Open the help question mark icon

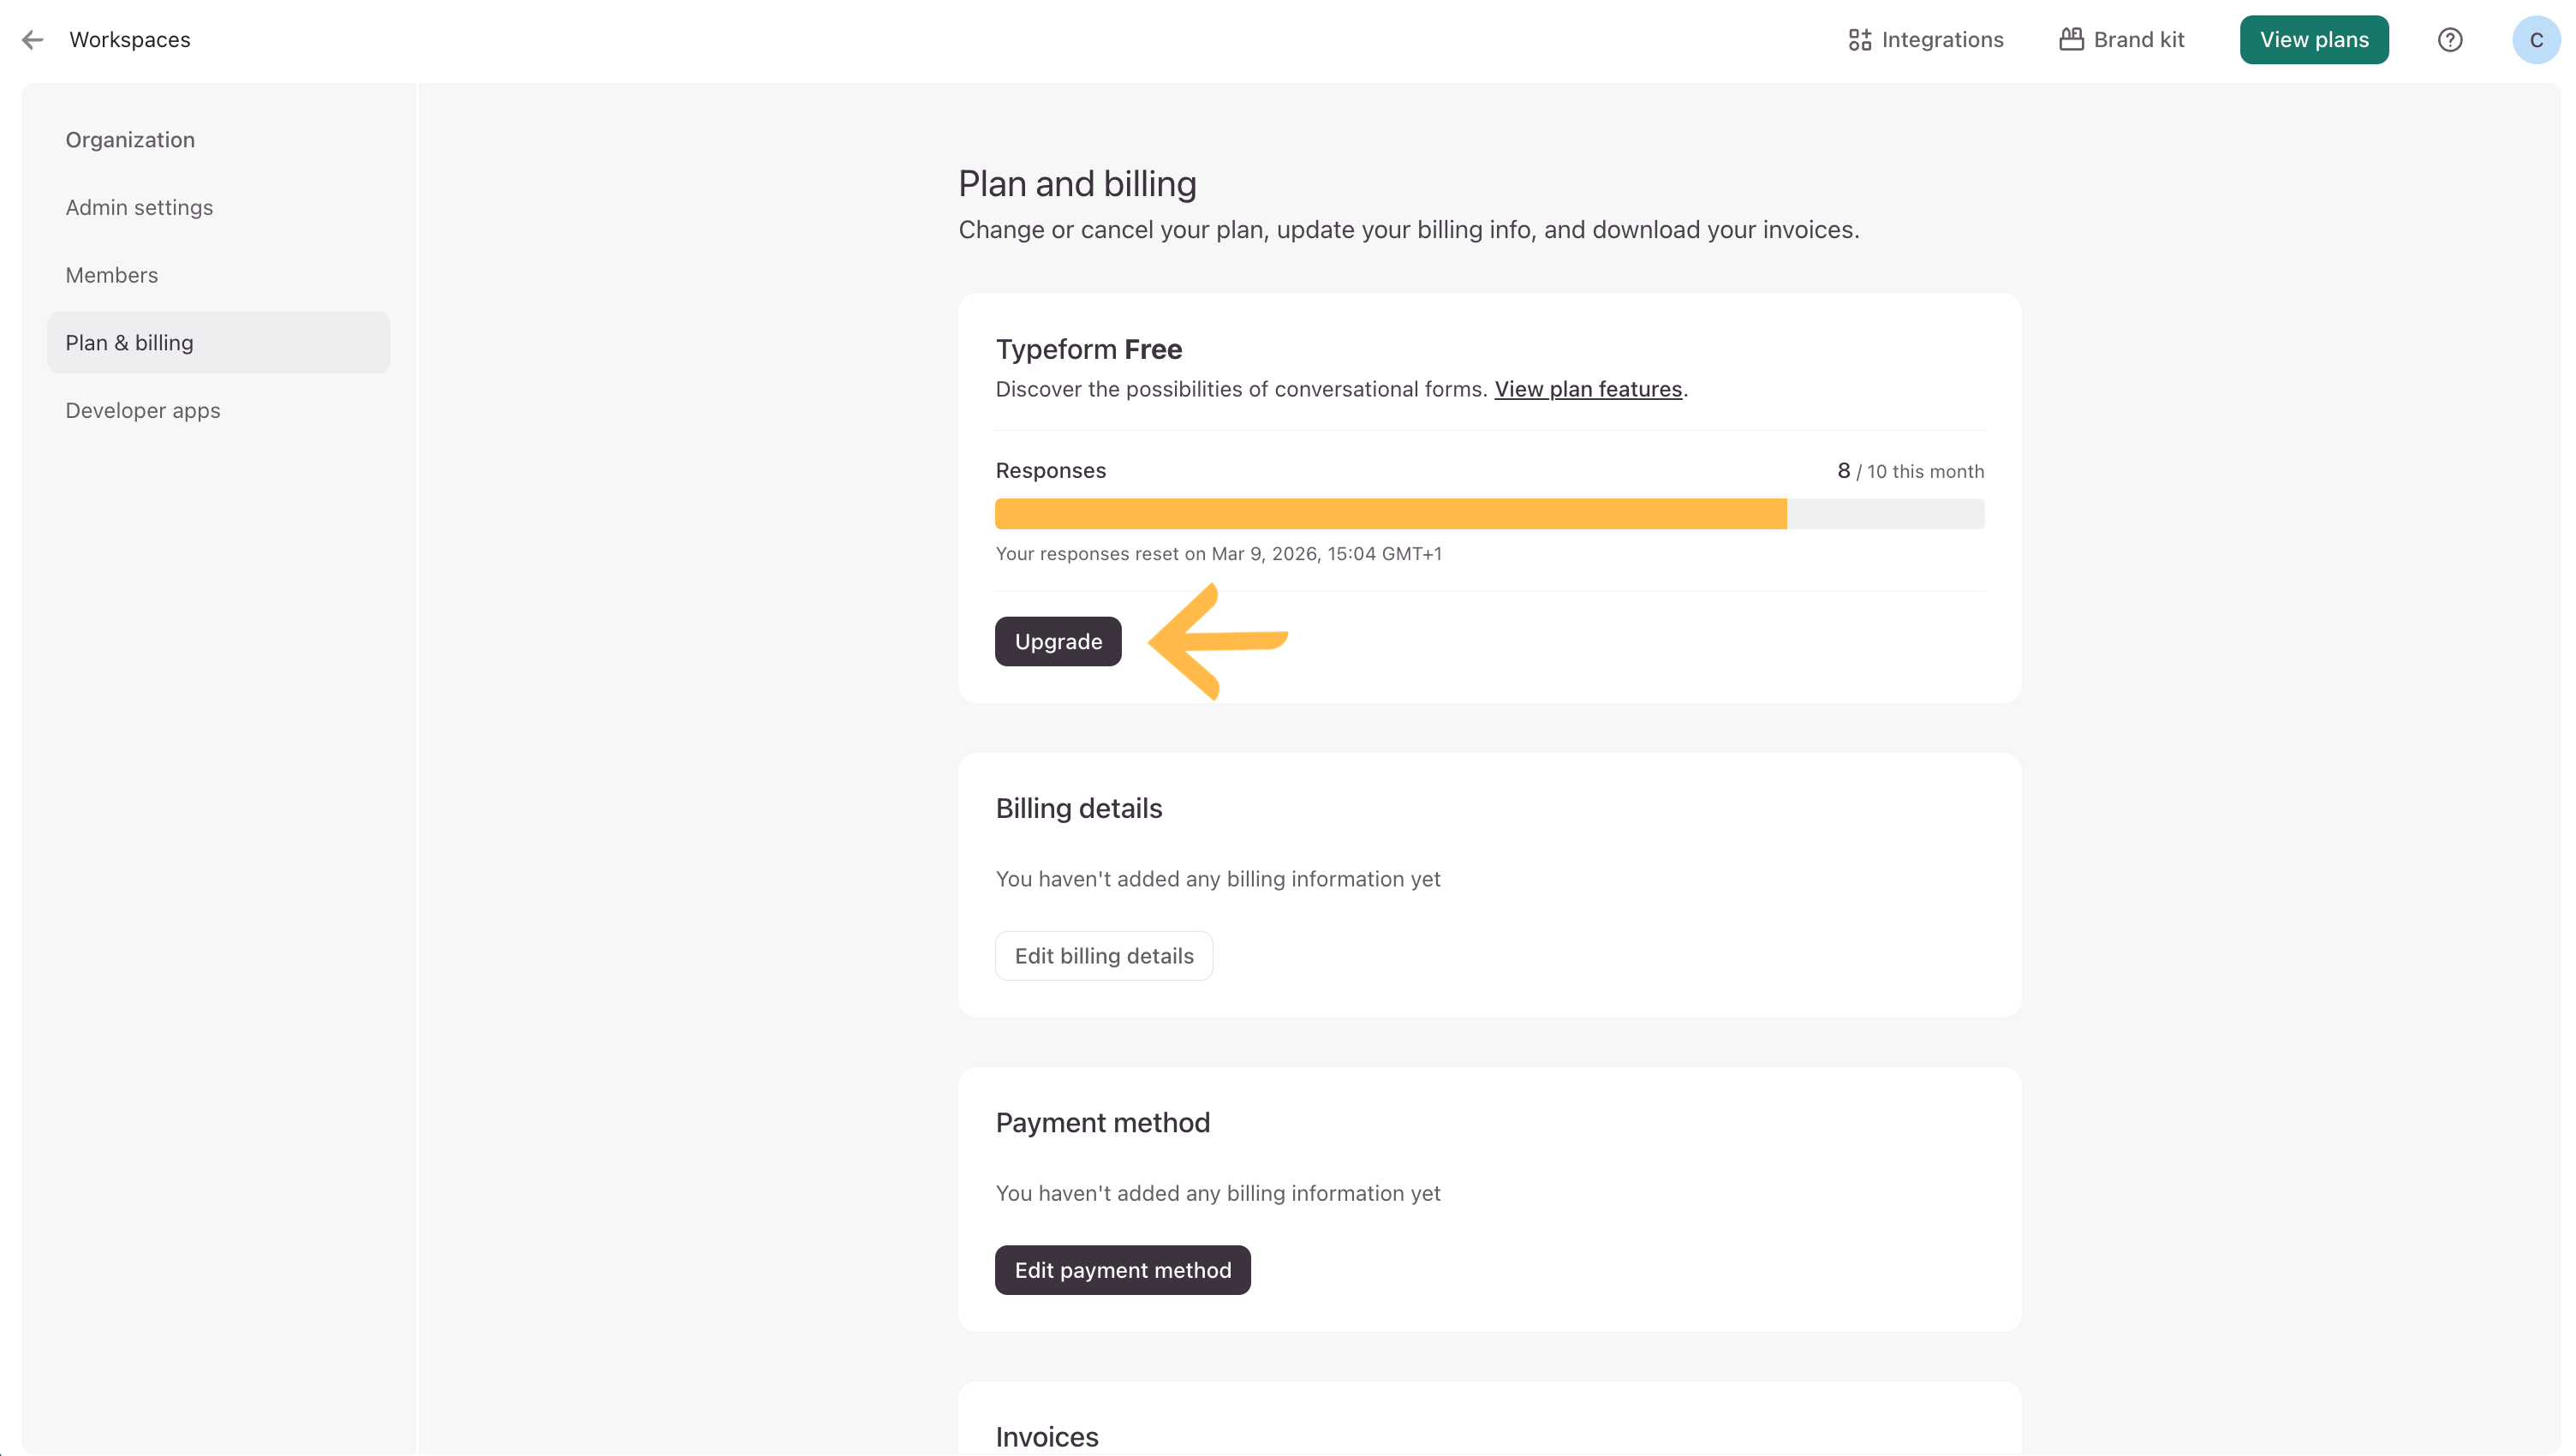[x=2449, y=40]
